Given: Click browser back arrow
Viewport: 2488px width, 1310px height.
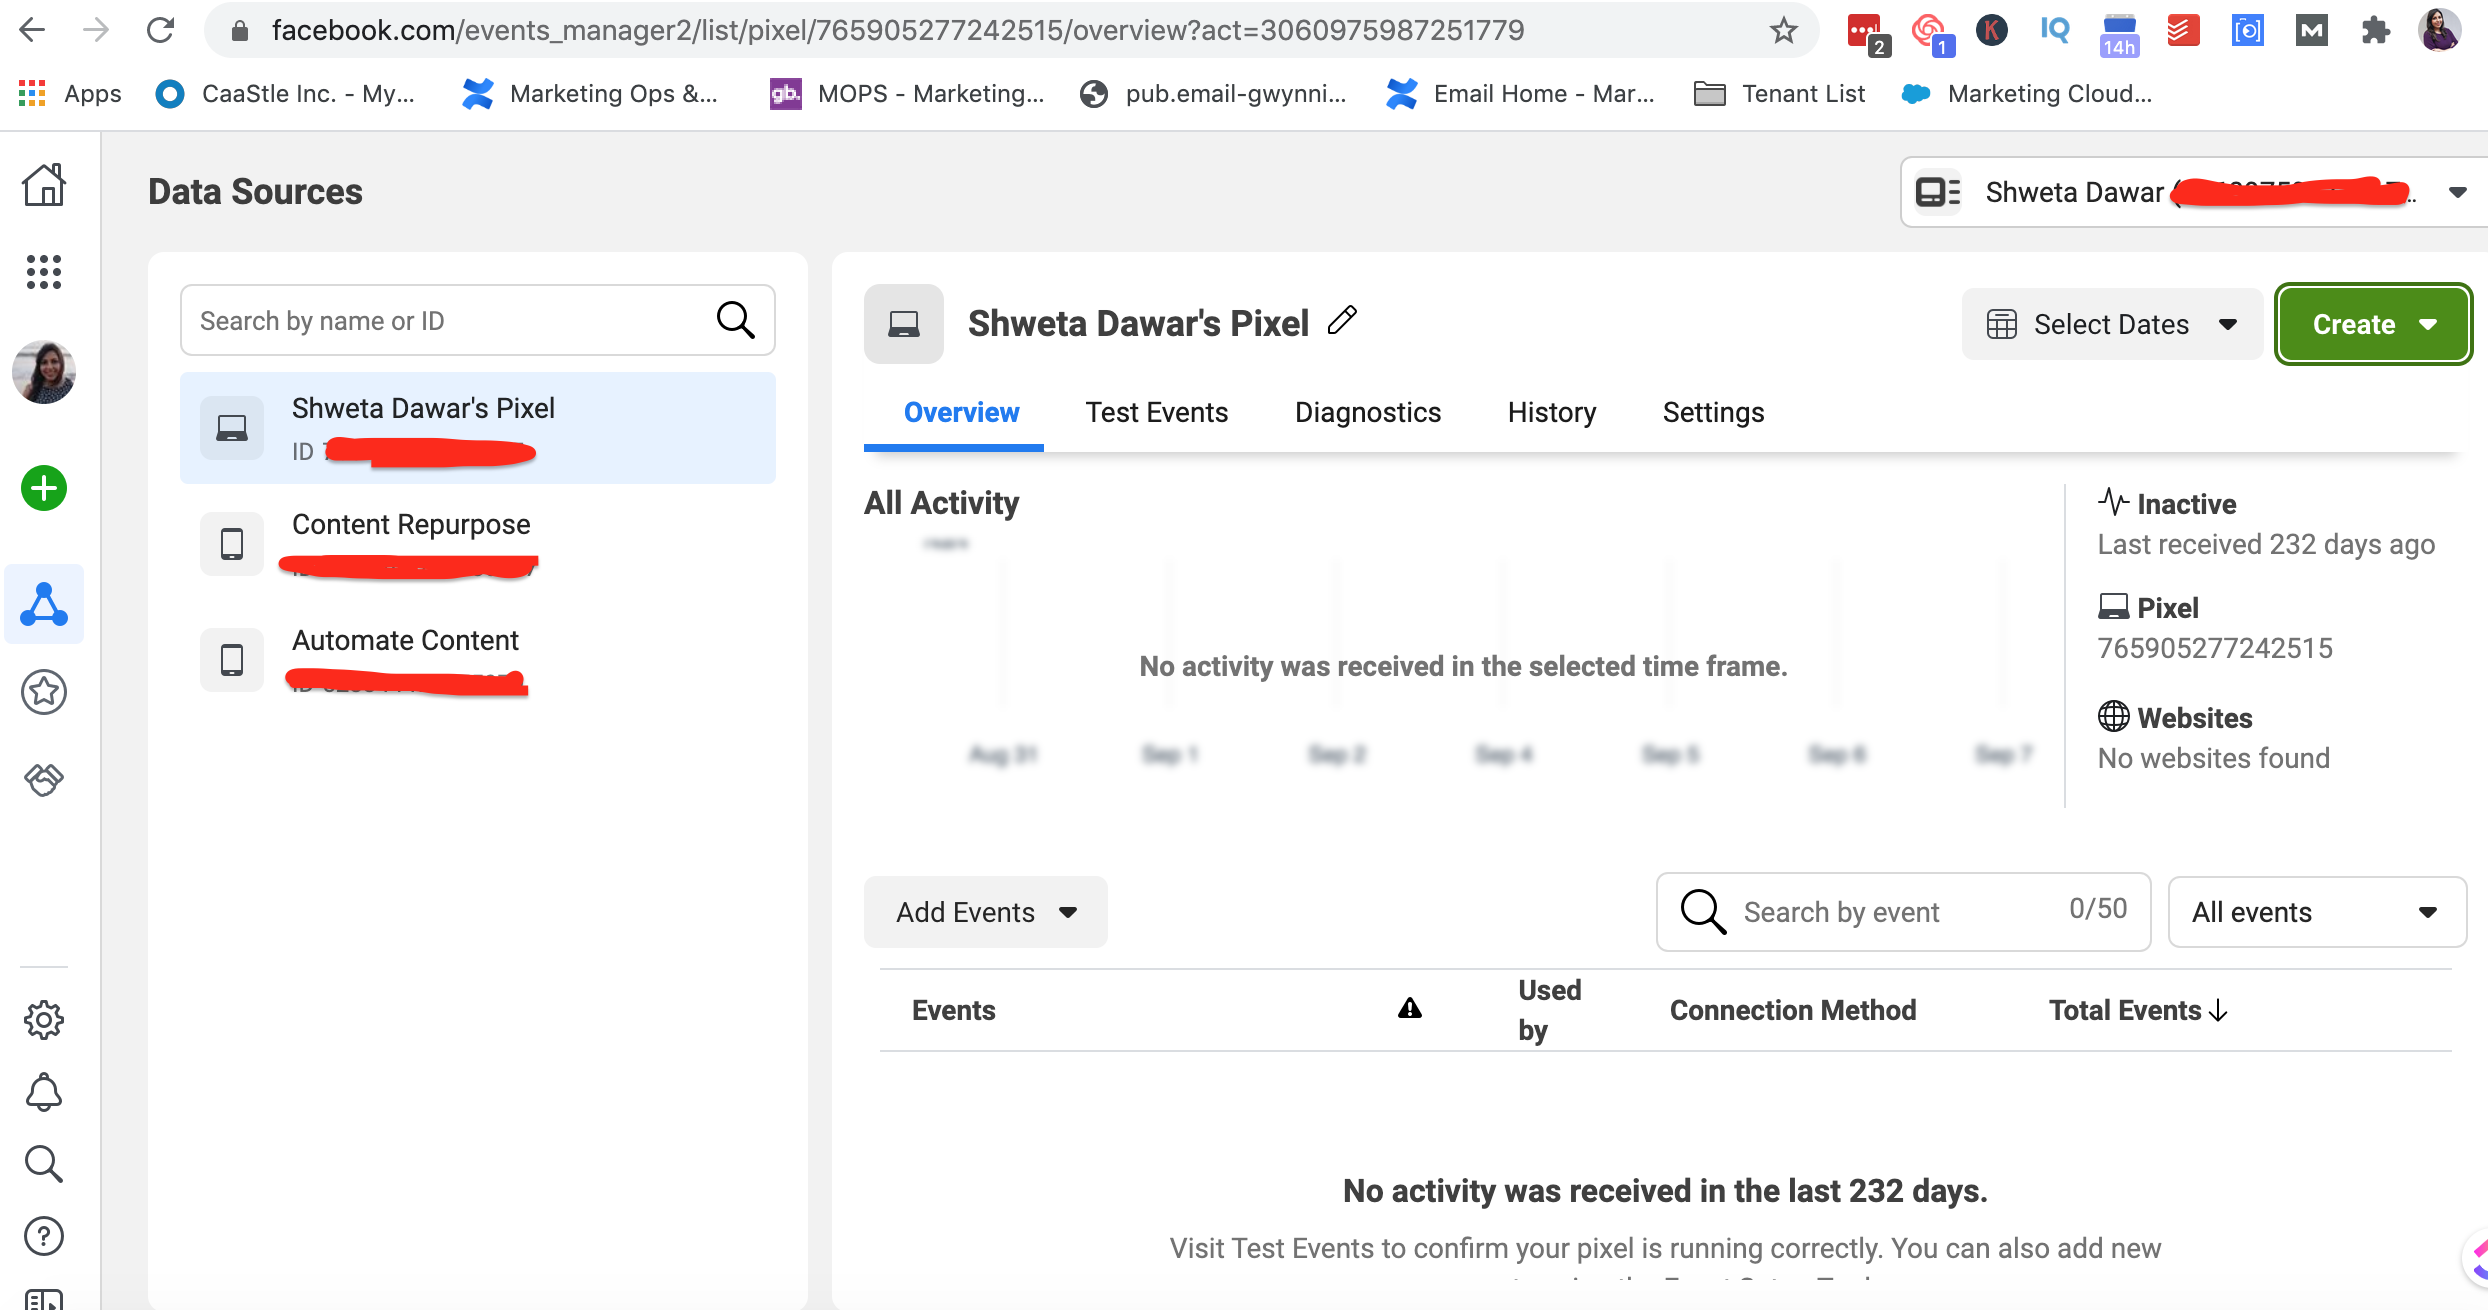Looking at the screenshot, I should pos(32,30).
